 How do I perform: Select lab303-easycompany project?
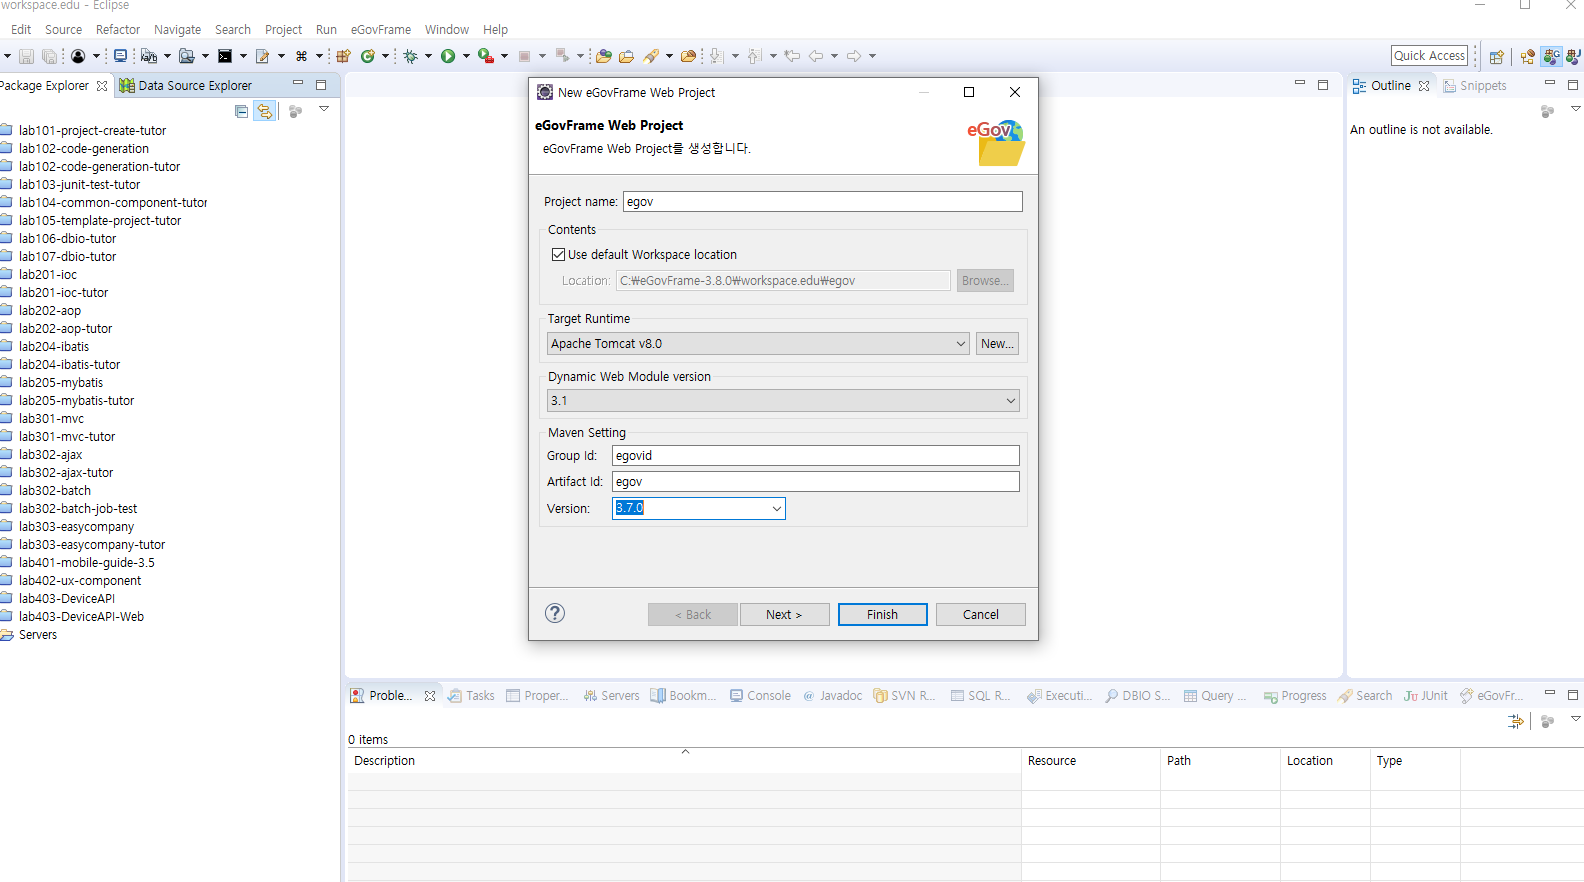pos(76,527)
